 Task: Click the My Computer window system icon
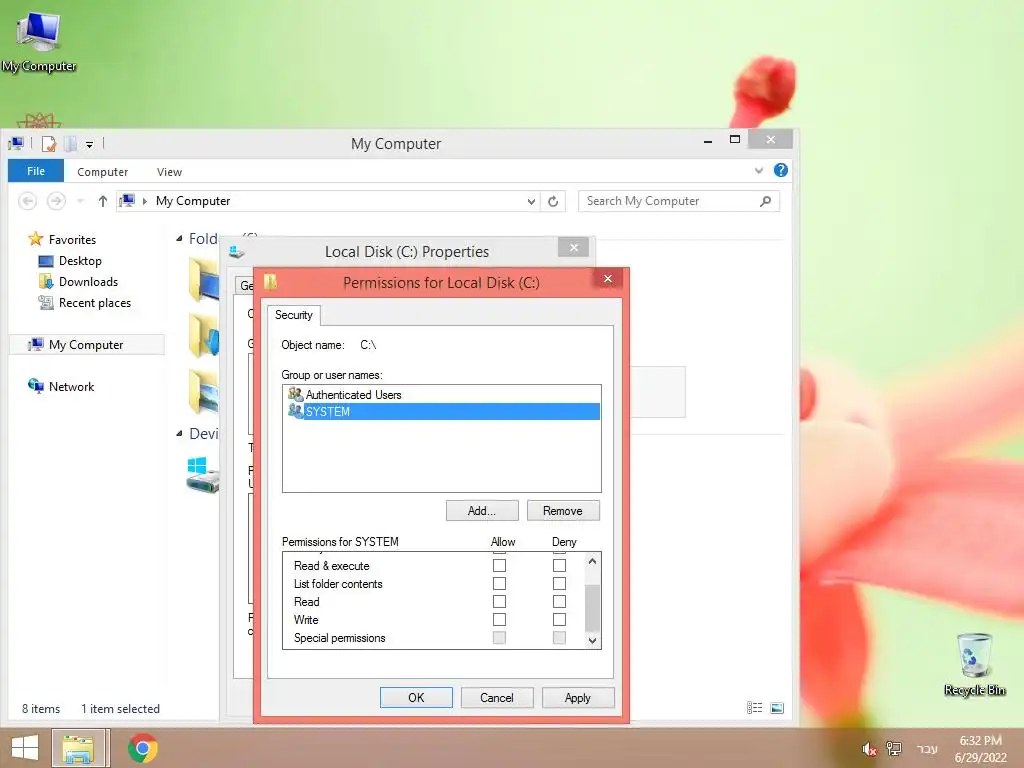[17, 144]
